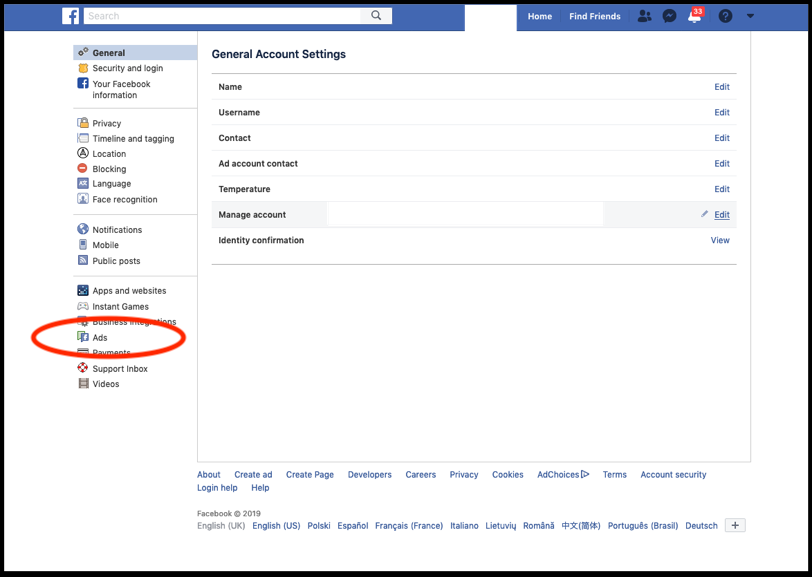Edit the Name setting

722,86
